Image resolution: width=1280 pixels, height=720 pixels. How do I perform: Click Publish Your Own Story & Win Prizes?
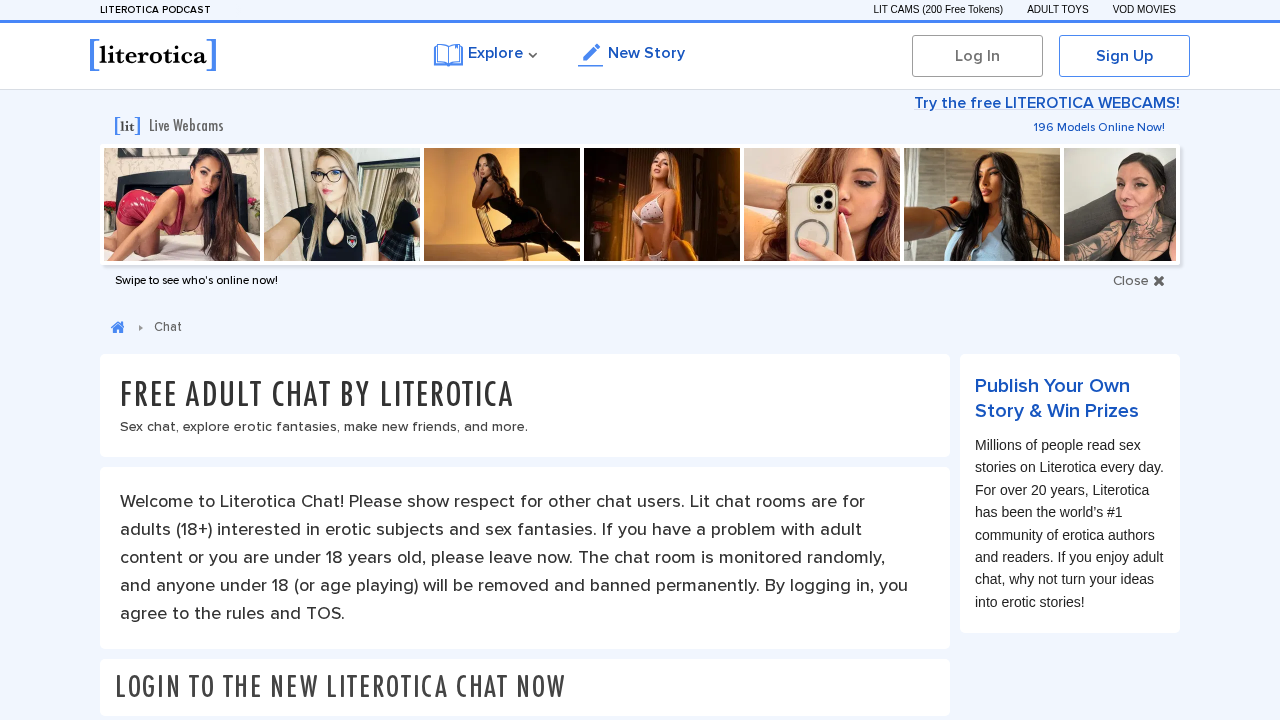coord(1057,398)
